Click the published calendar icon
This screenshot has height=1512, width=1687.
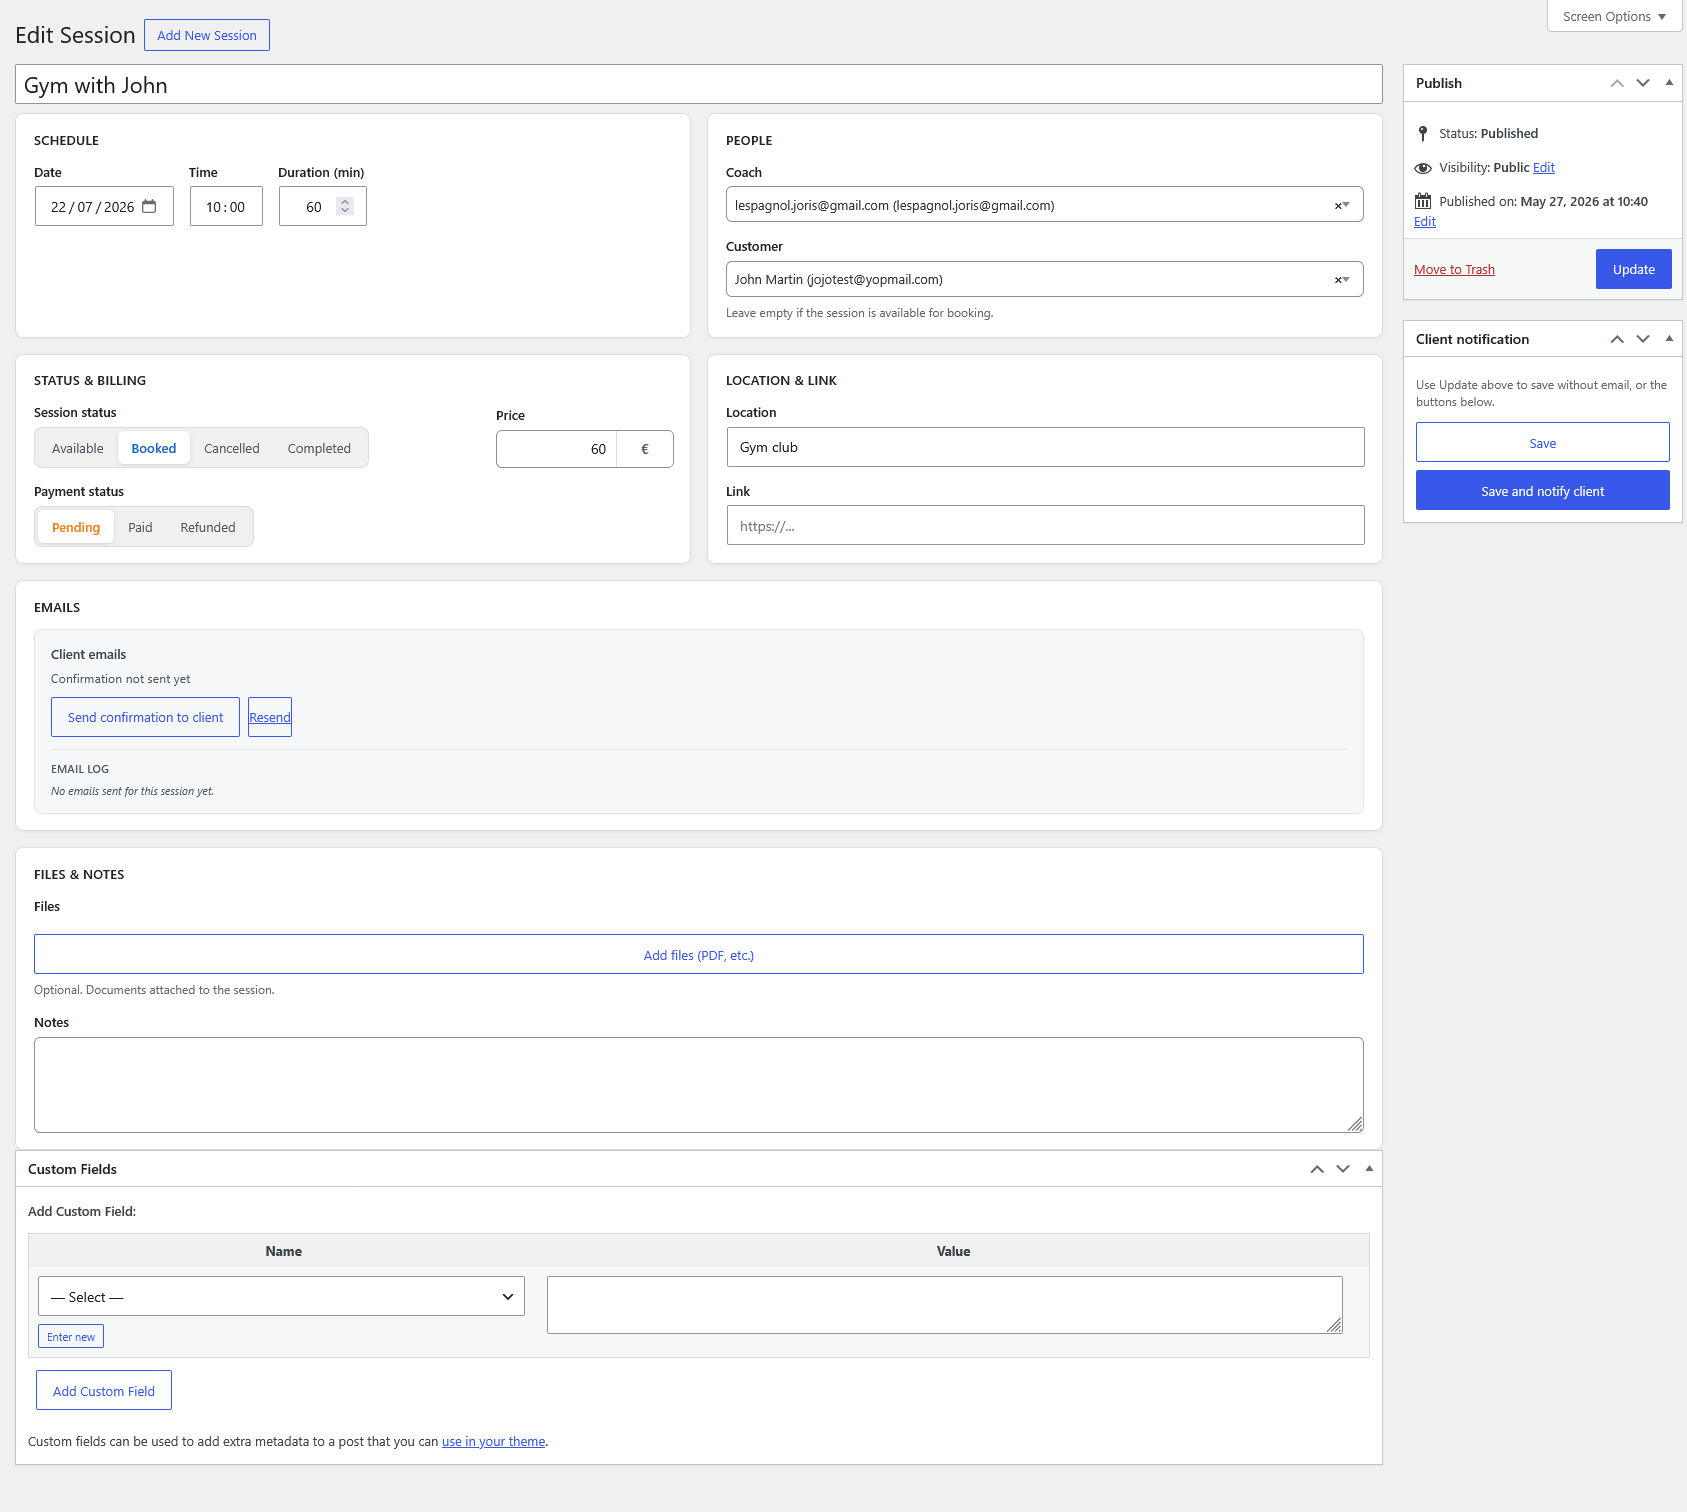1423,201
